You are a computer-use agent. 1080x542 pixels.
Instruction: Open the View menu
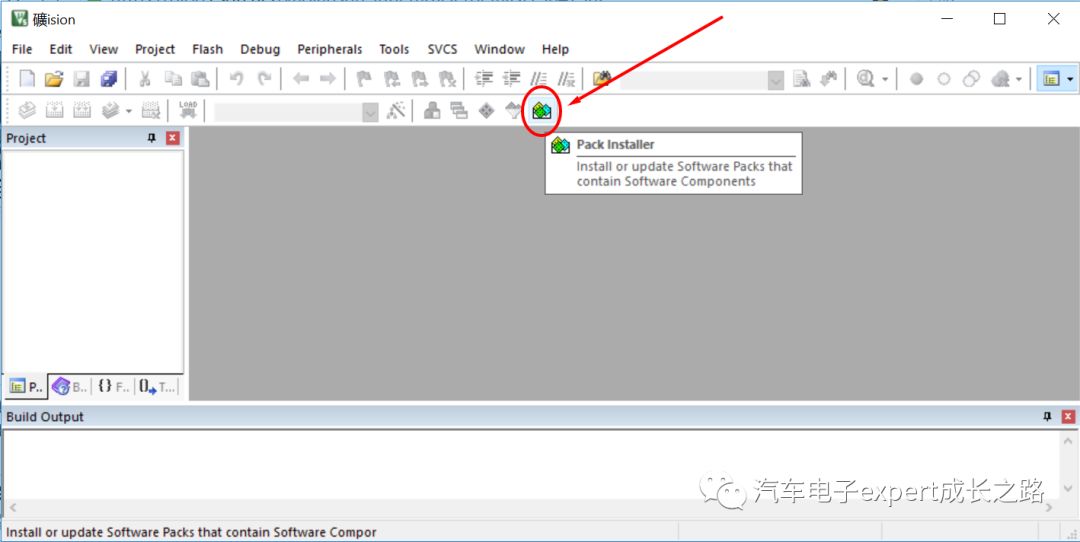coord(103,49)
